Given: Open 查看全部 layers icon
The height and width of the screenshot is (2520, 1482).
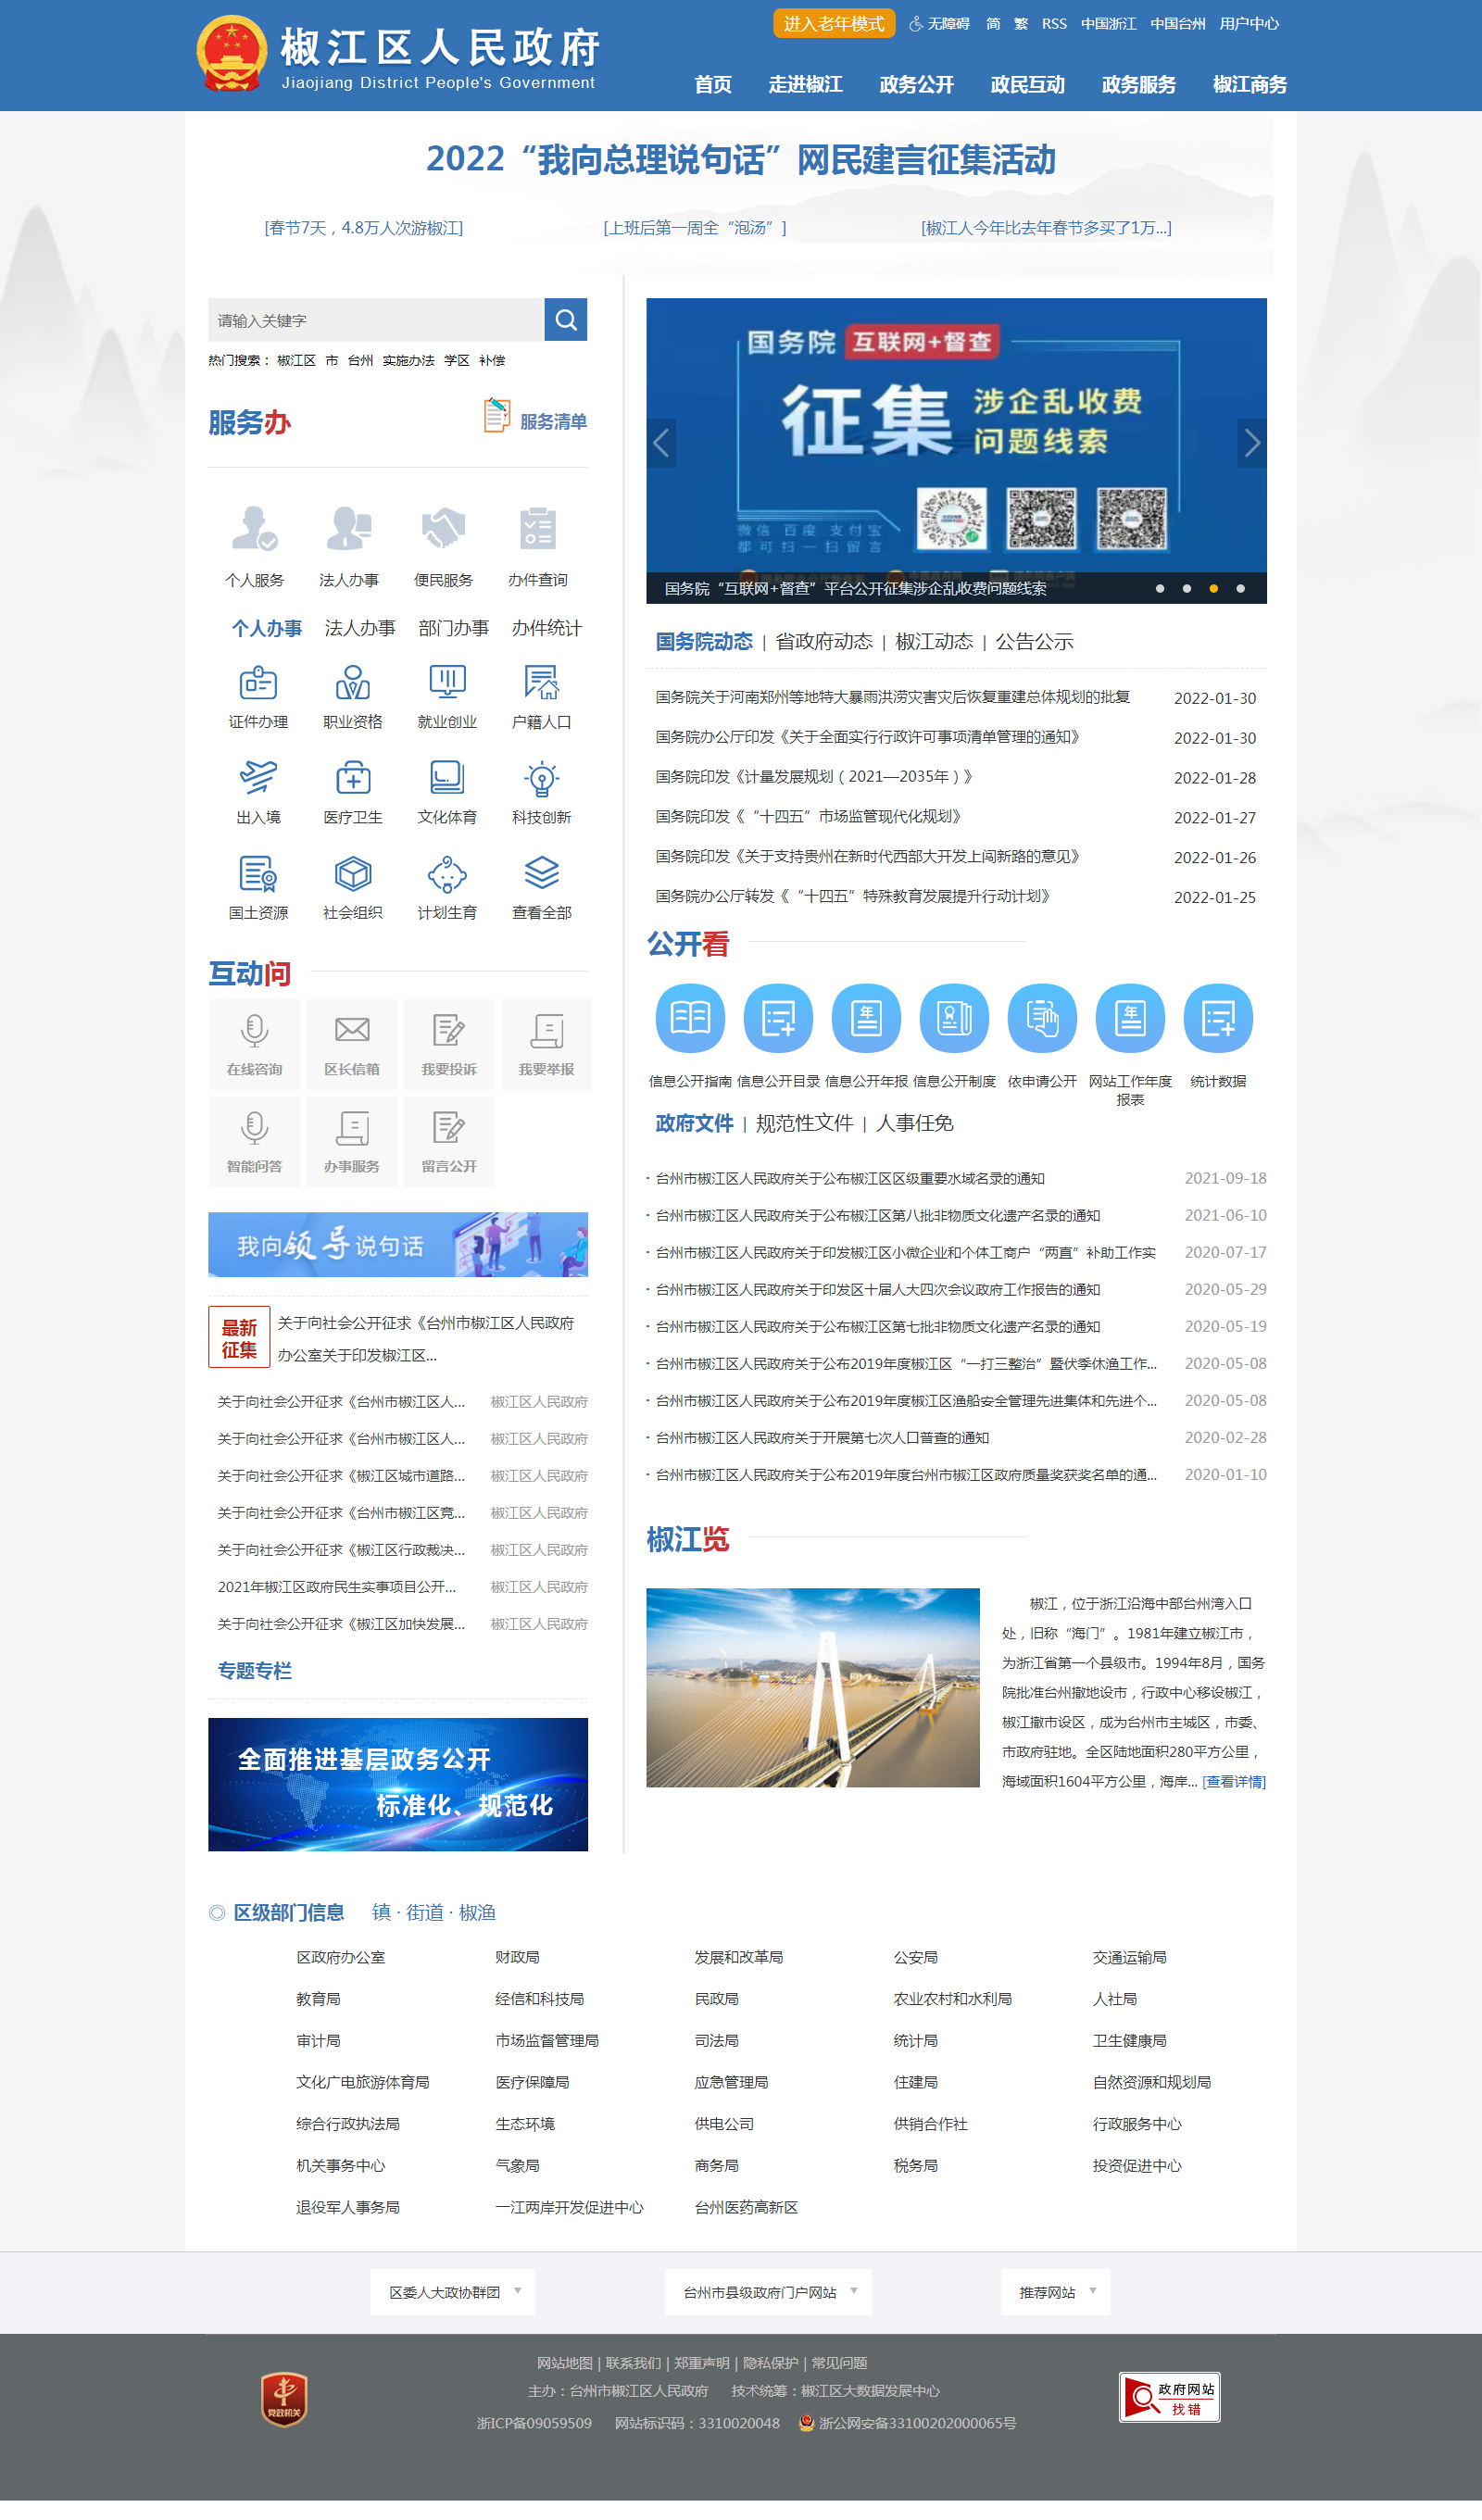Looking at the screenshot, I should (x=541, y=875).
